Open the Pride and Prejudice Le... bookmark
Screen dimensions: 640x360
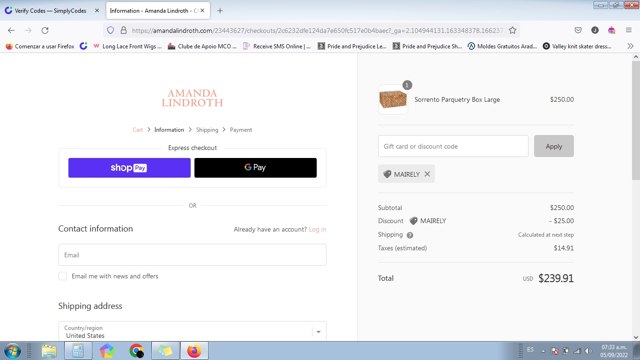[x=352, y=46]
